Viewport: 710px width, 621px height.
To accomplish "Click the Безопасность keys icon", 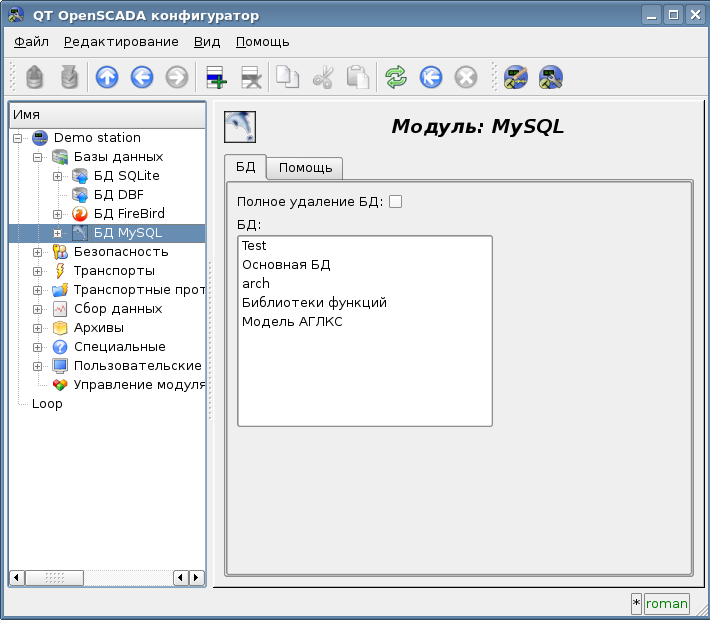I will (60, 252).
